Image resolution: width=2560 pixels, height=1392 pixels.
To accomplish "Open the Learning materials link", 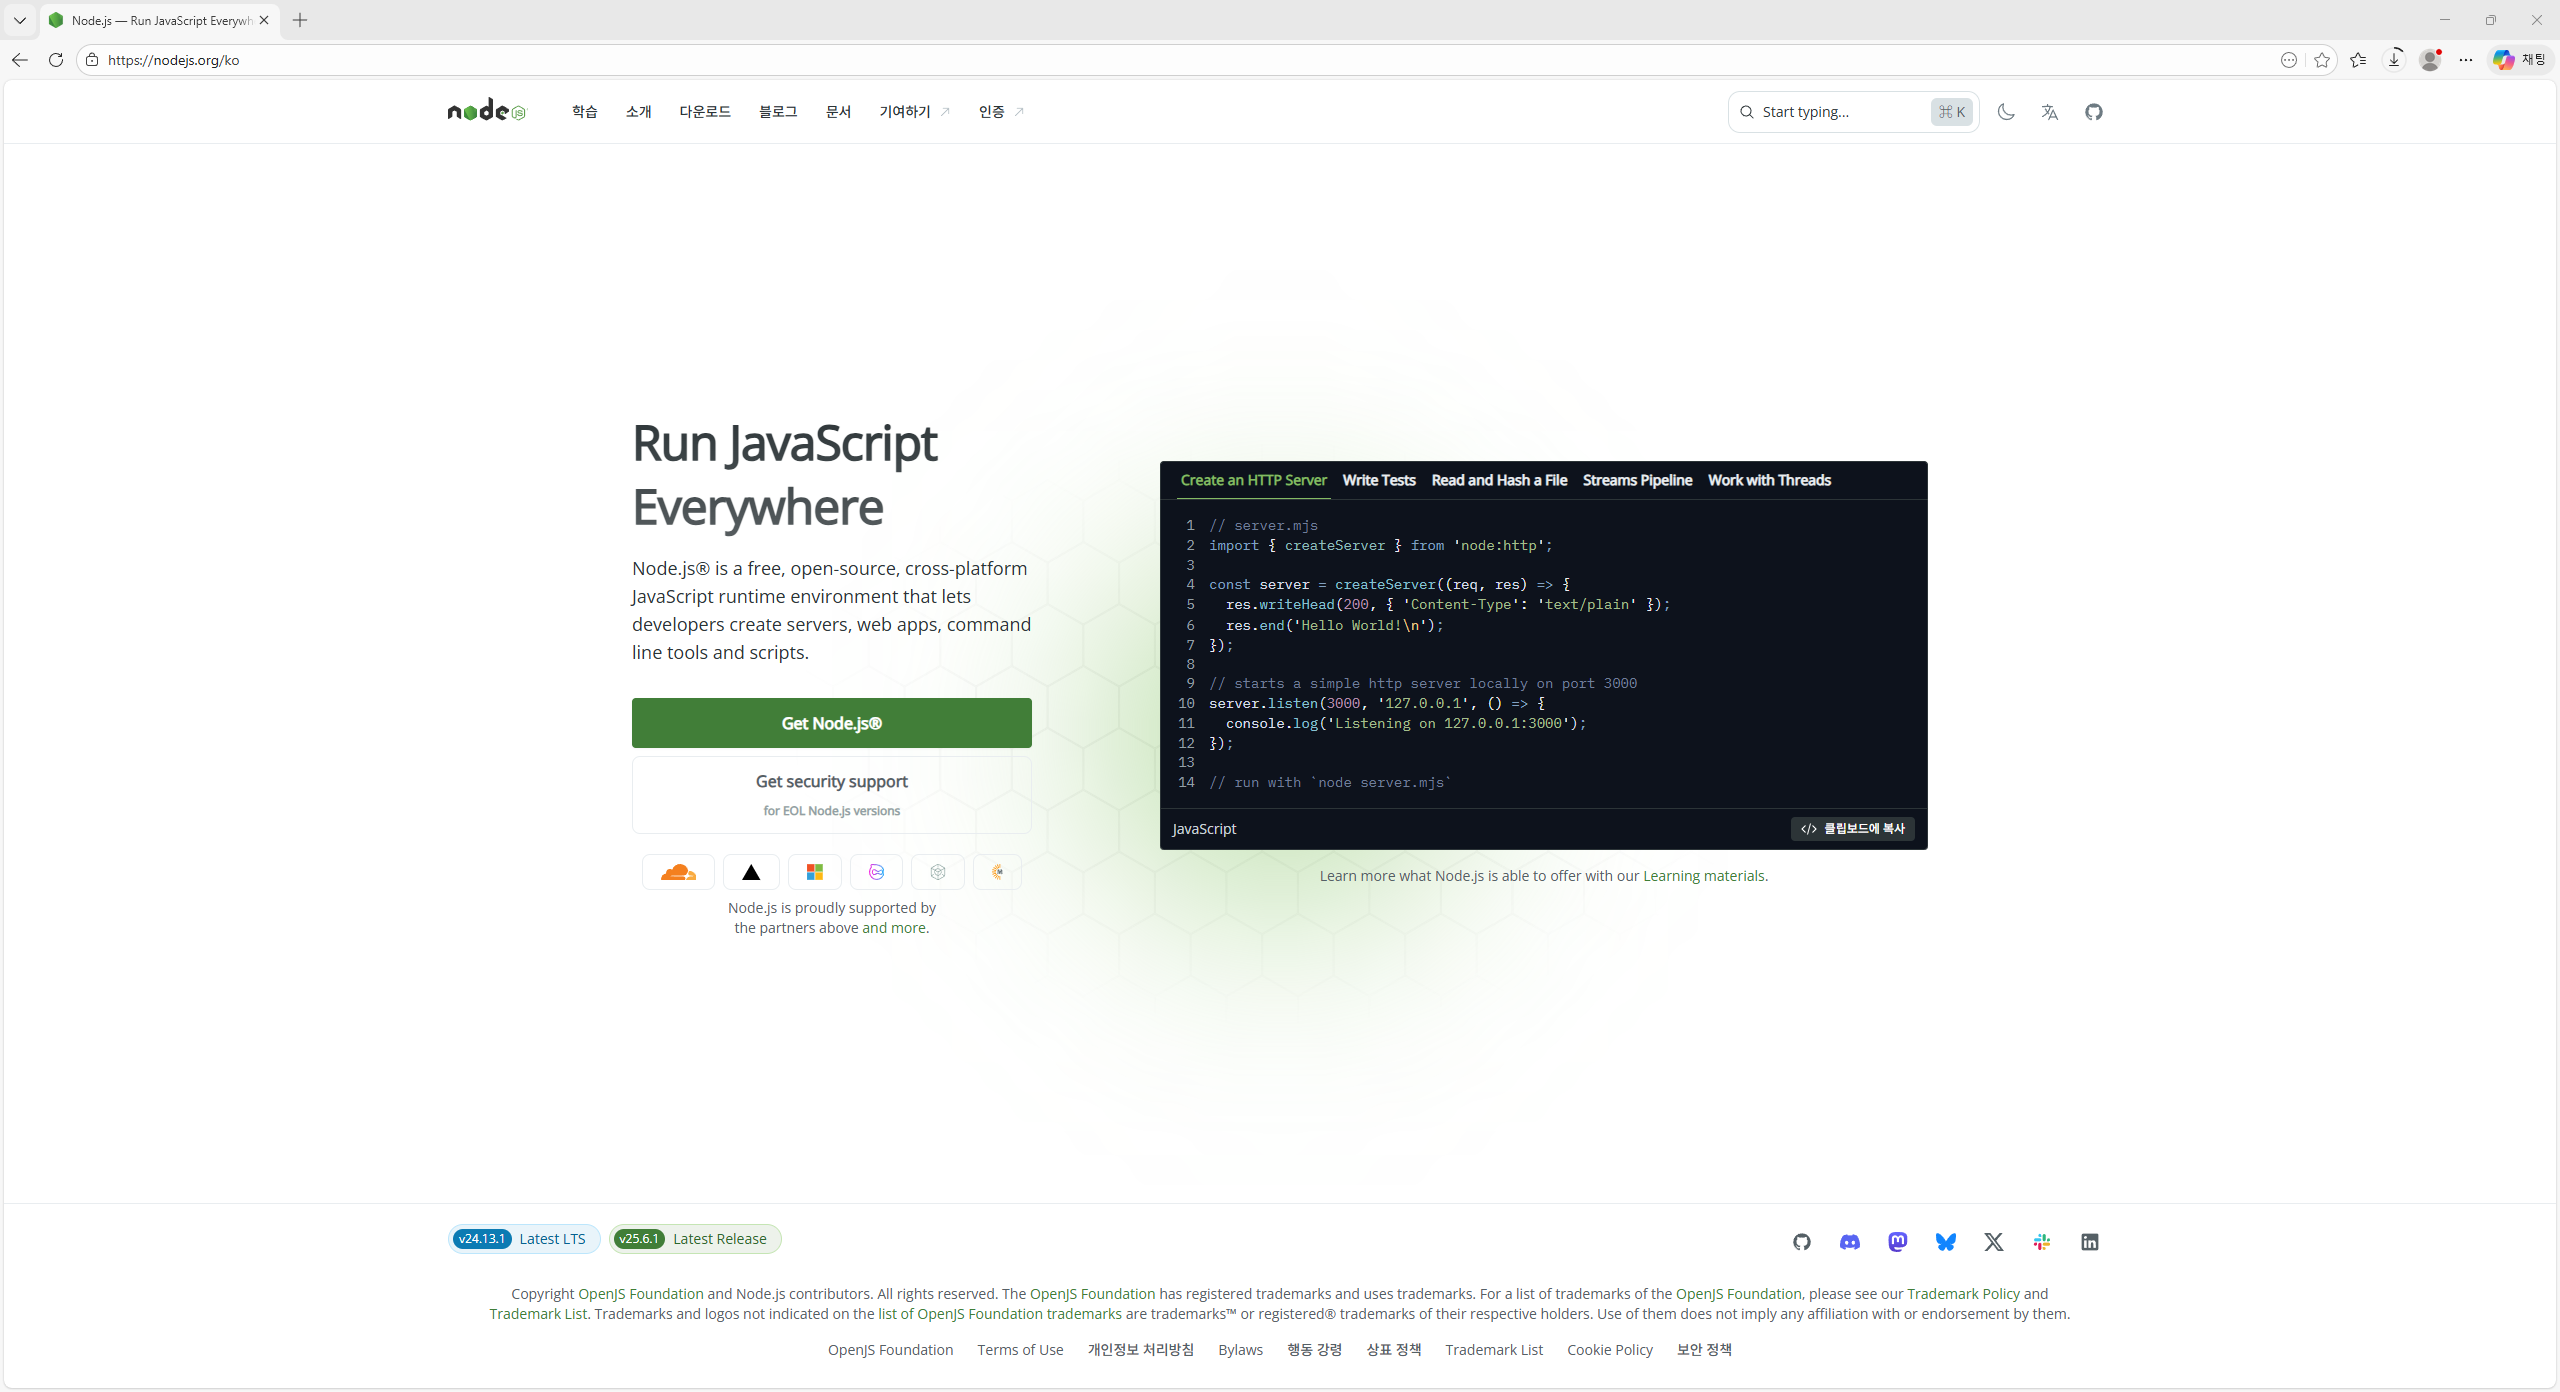I will tap(1703, 875).
